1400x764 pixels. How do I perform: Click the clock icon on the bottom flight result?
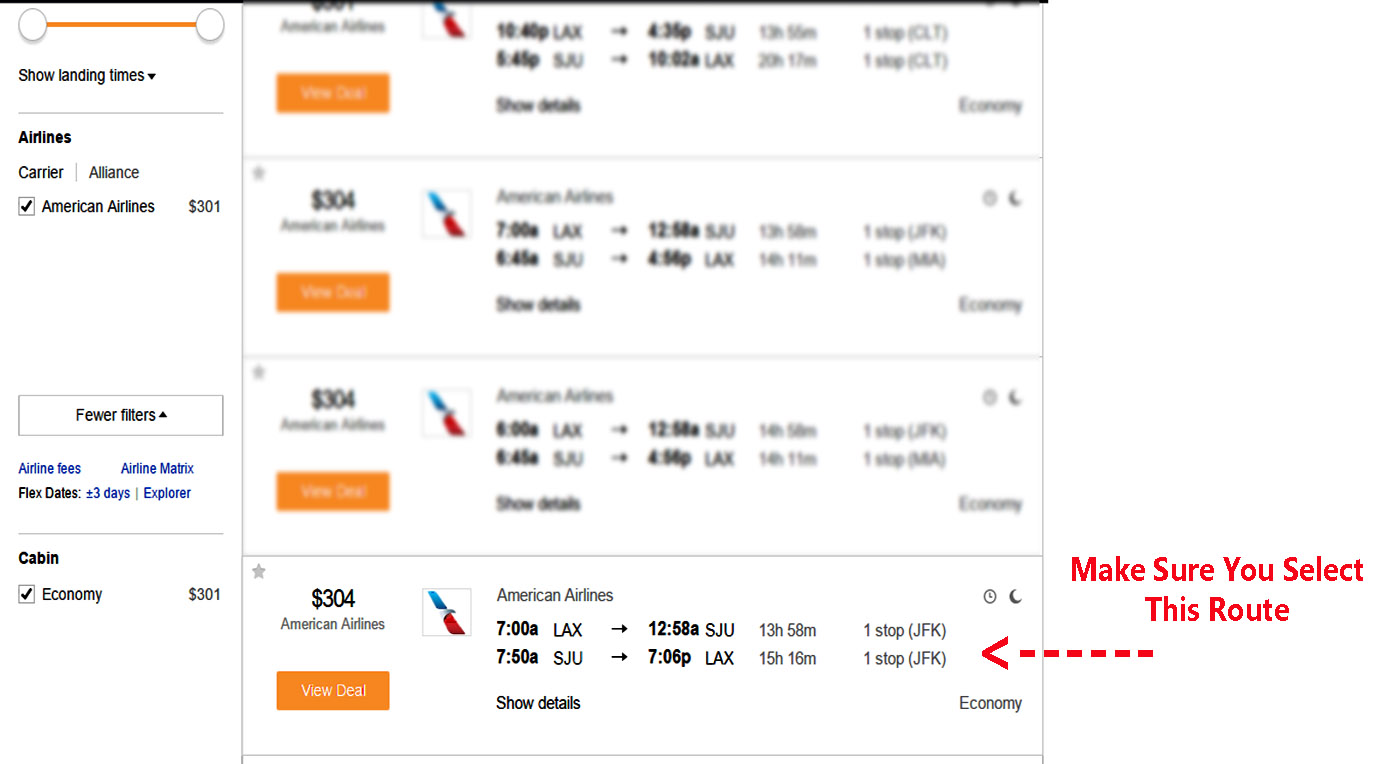(x=990, y=597)
